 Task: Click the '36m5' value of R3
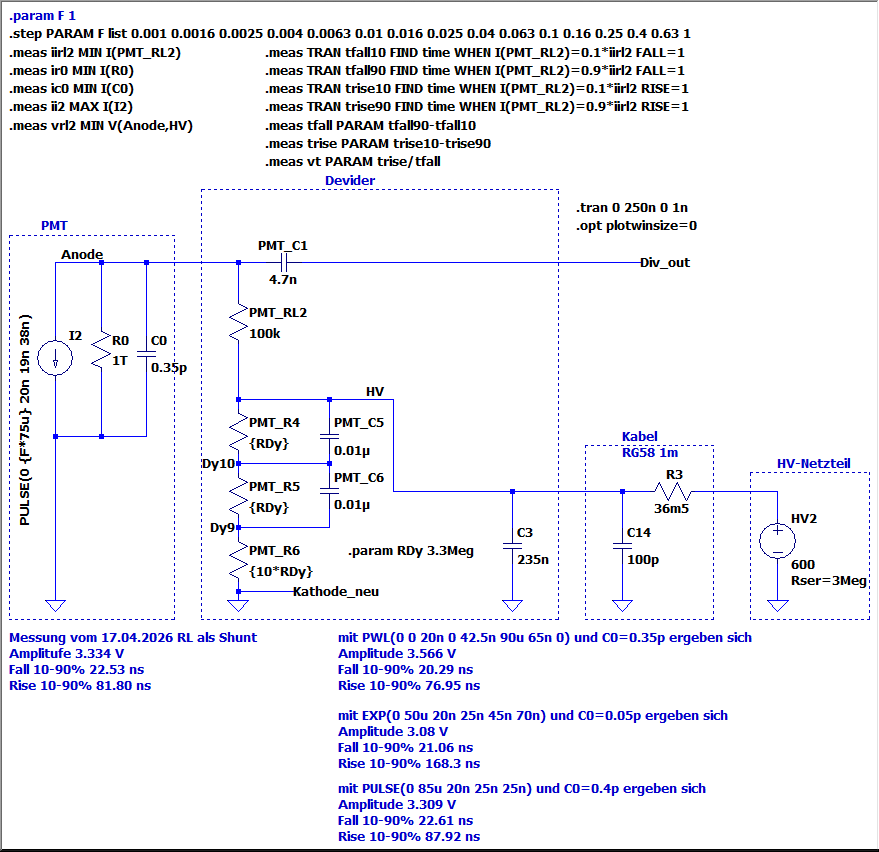(672, 508)
